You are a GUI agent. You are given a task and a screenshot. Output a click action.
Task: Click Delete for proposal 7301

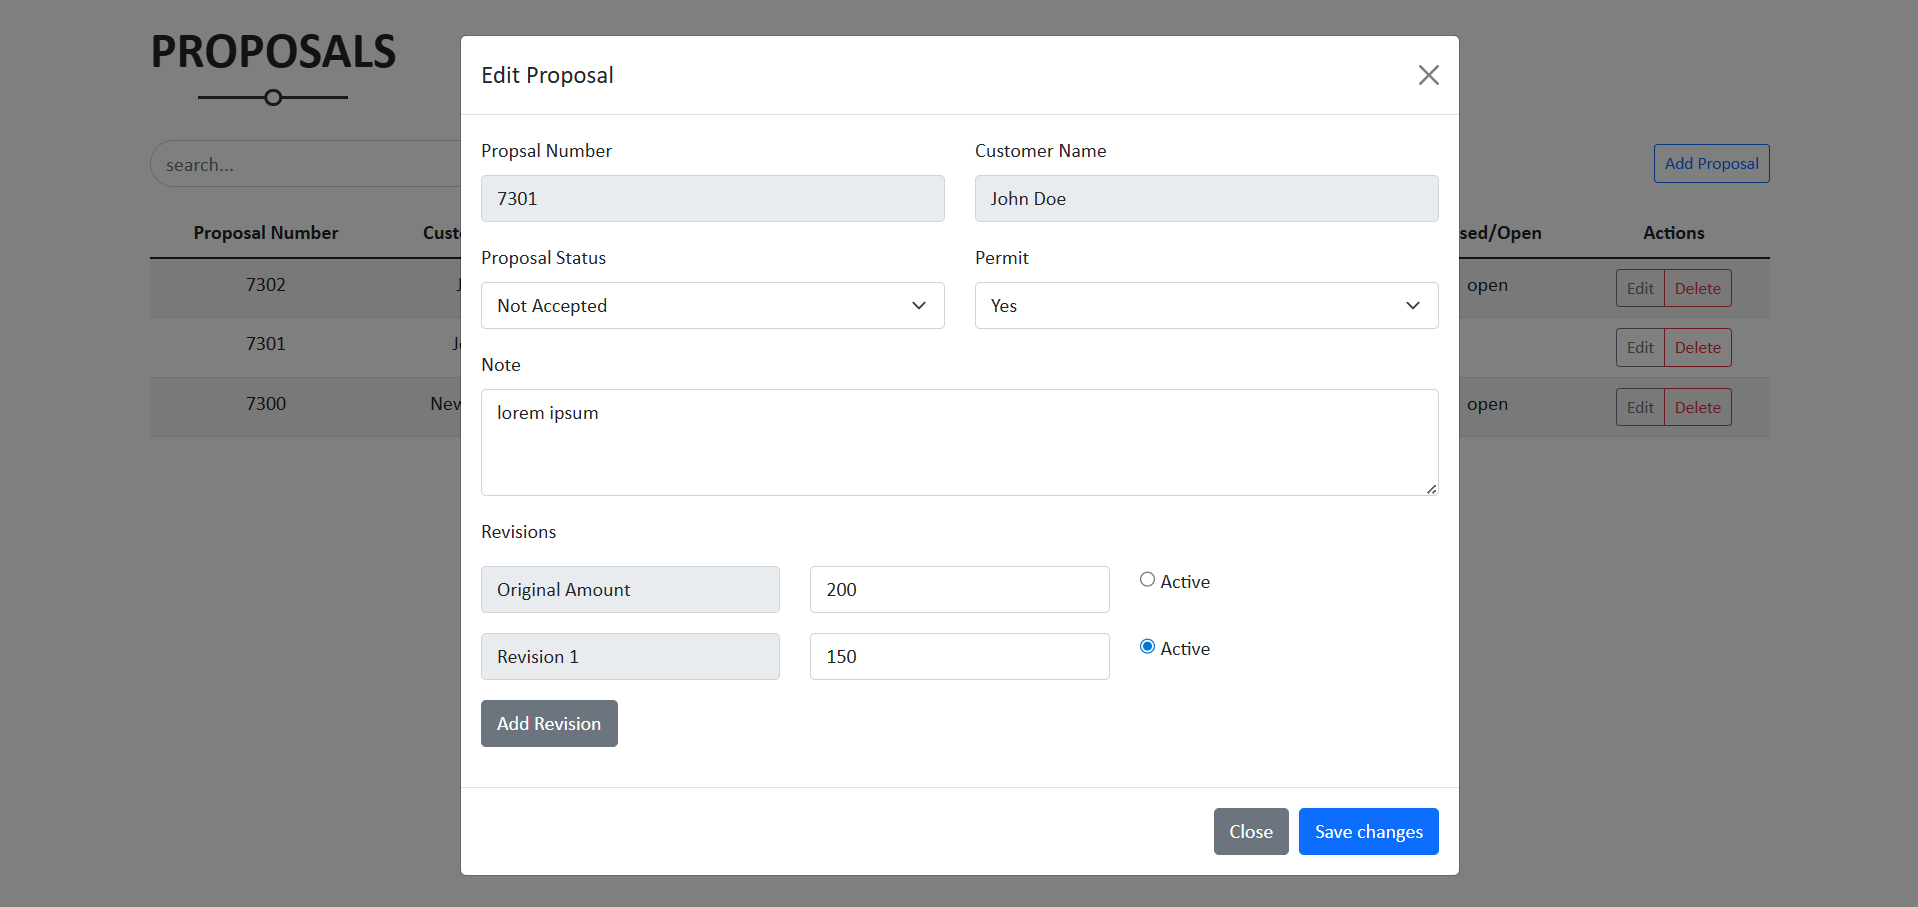point(1697,348)
